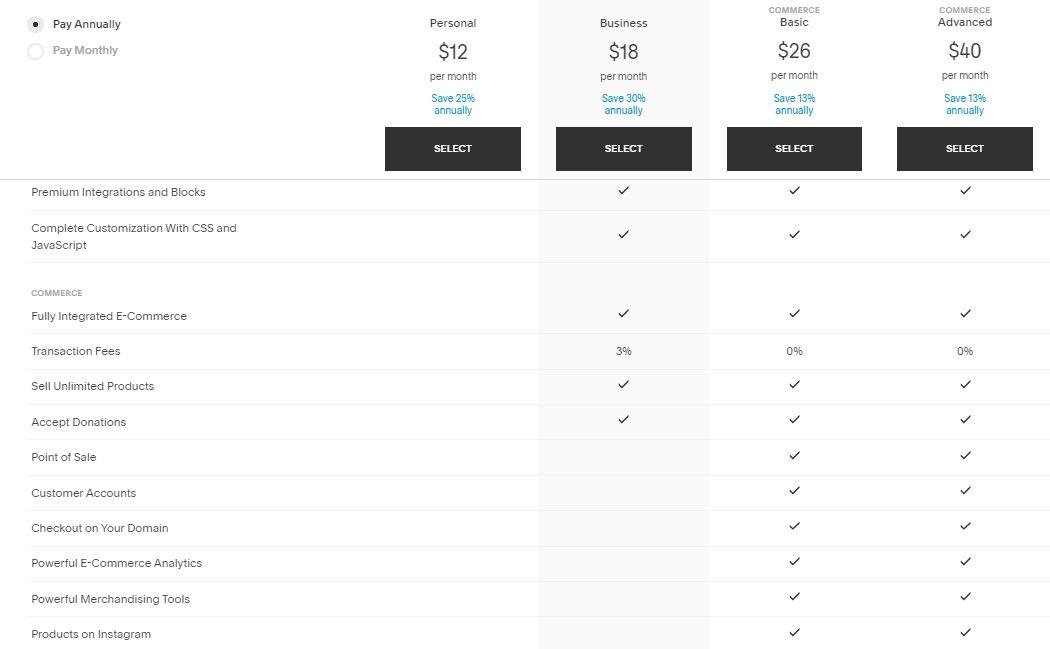Viewport: 1050px width, 649px height.
Task: Click the Business plan checkmark for Accept Donations
Action: click(623, 421)
